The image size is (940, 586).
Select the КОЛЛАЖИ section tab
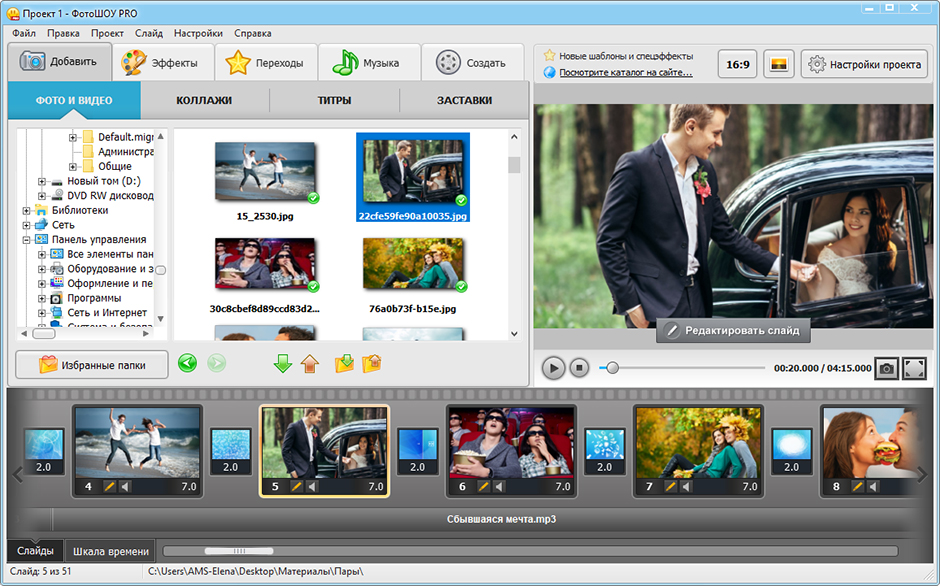pos(204,100)
